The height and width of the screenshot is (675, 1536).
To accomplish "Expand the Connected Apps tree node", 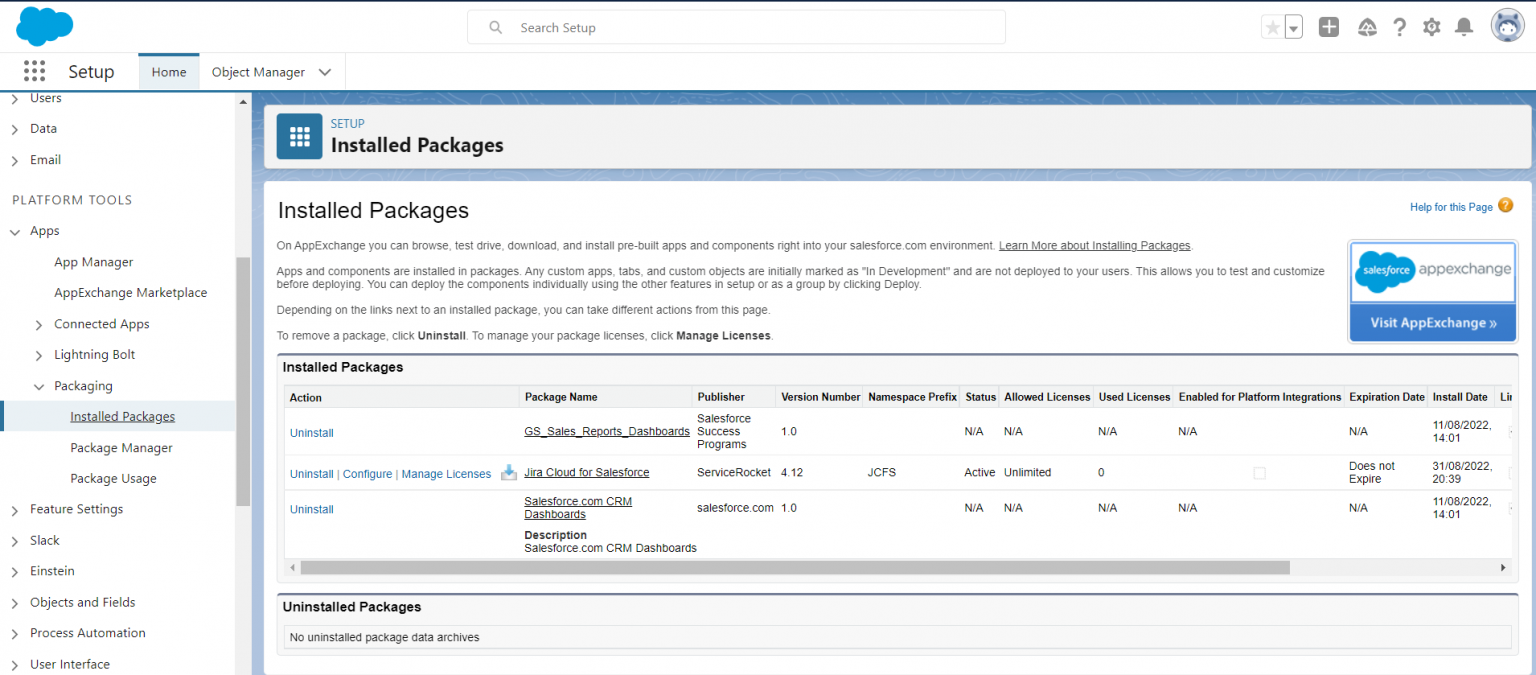I will (x=39, y=325).
